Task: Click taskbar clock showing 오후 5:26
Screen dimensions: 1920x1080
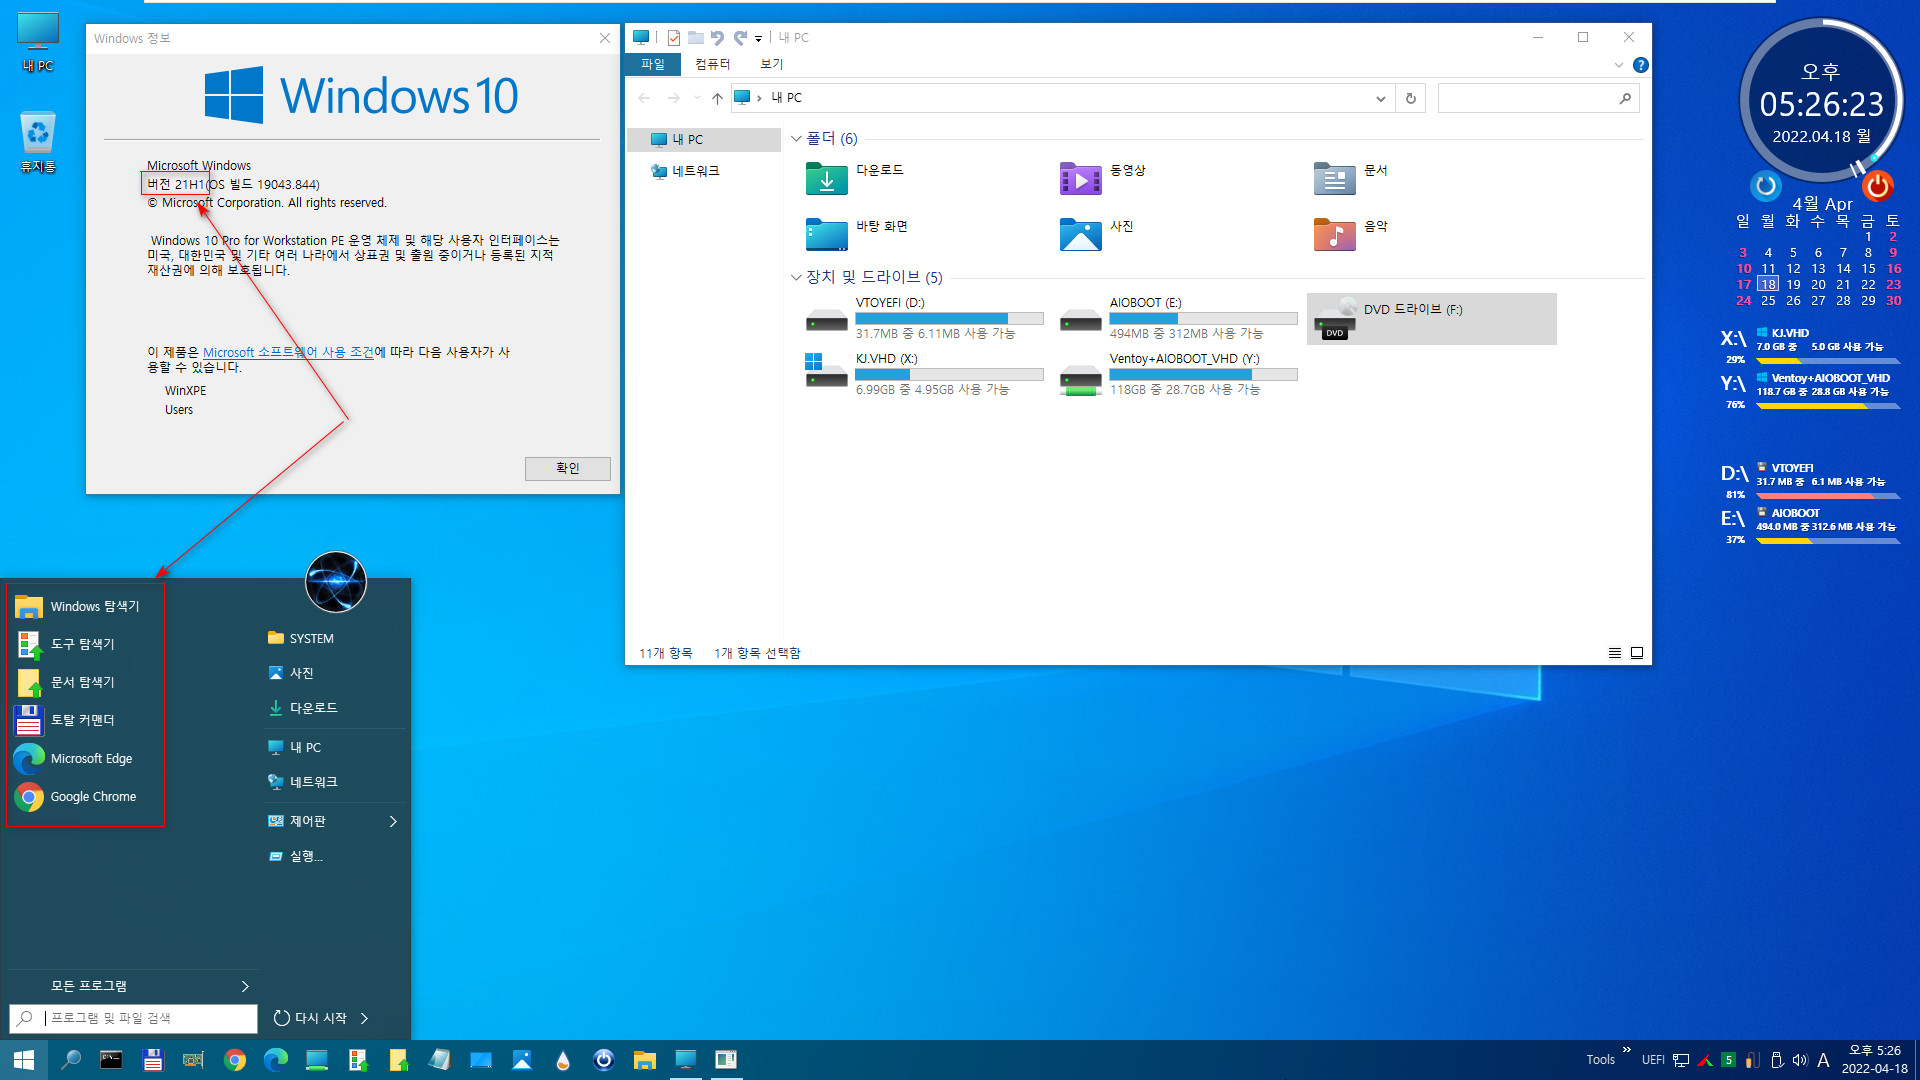Action: tap(1875, 1060)
